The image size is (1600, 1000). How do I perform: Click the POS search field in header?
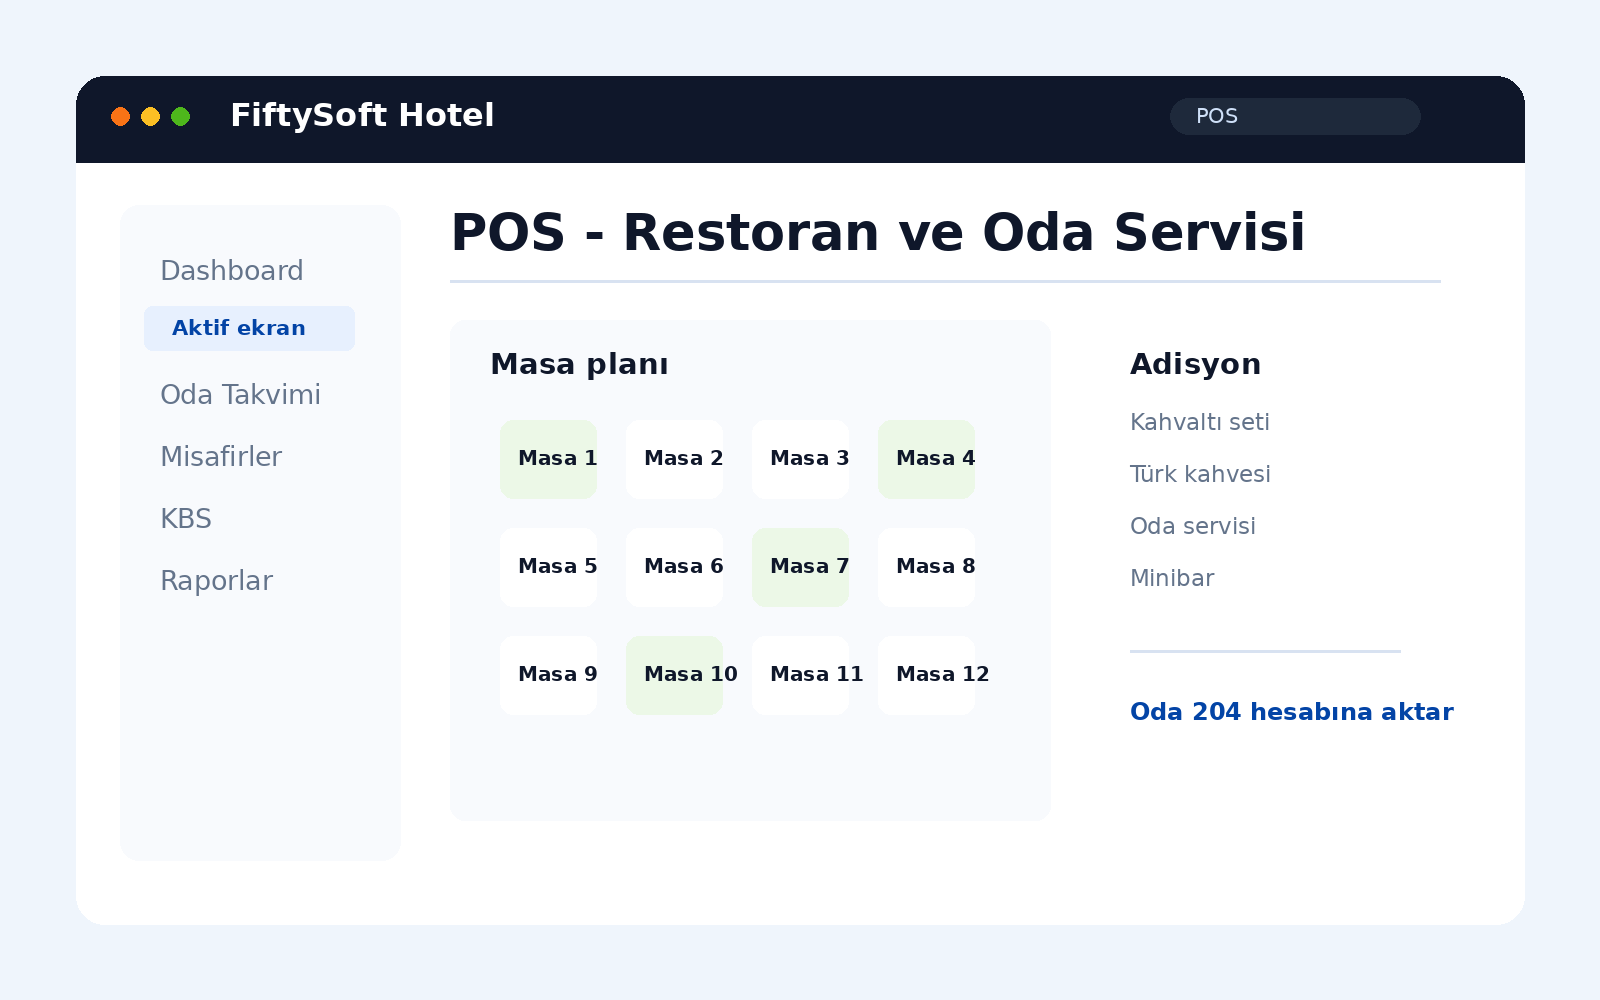pos(1295,116)
